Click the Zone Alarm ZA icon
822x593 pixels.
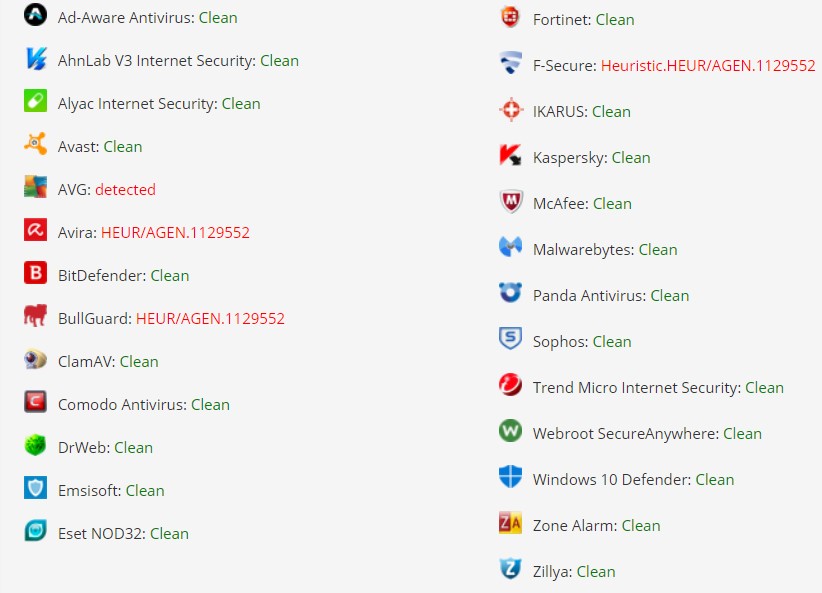tap(511, 524)
